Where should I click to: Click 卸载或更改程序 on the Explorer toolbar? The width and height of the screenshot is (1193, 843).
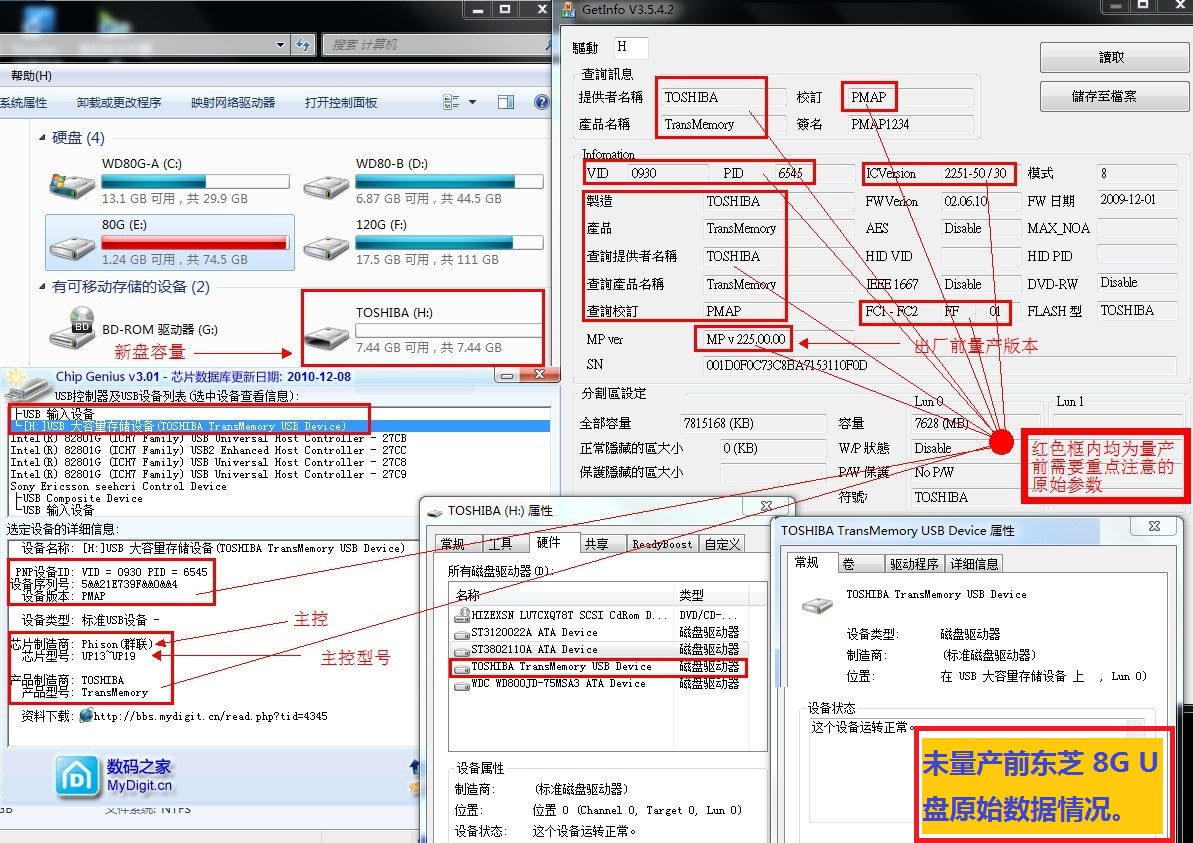118,102
